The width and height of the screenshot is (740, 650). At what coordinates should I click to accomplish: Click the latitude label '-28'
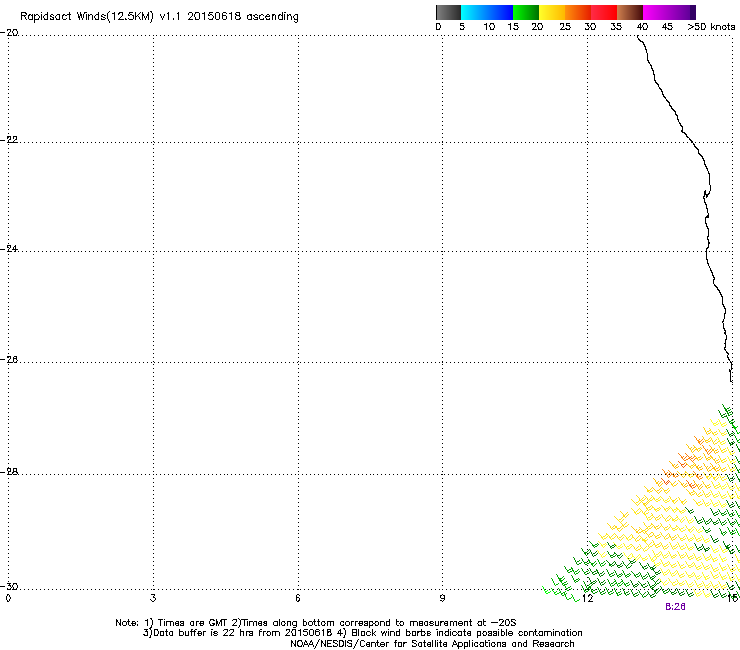9,472
